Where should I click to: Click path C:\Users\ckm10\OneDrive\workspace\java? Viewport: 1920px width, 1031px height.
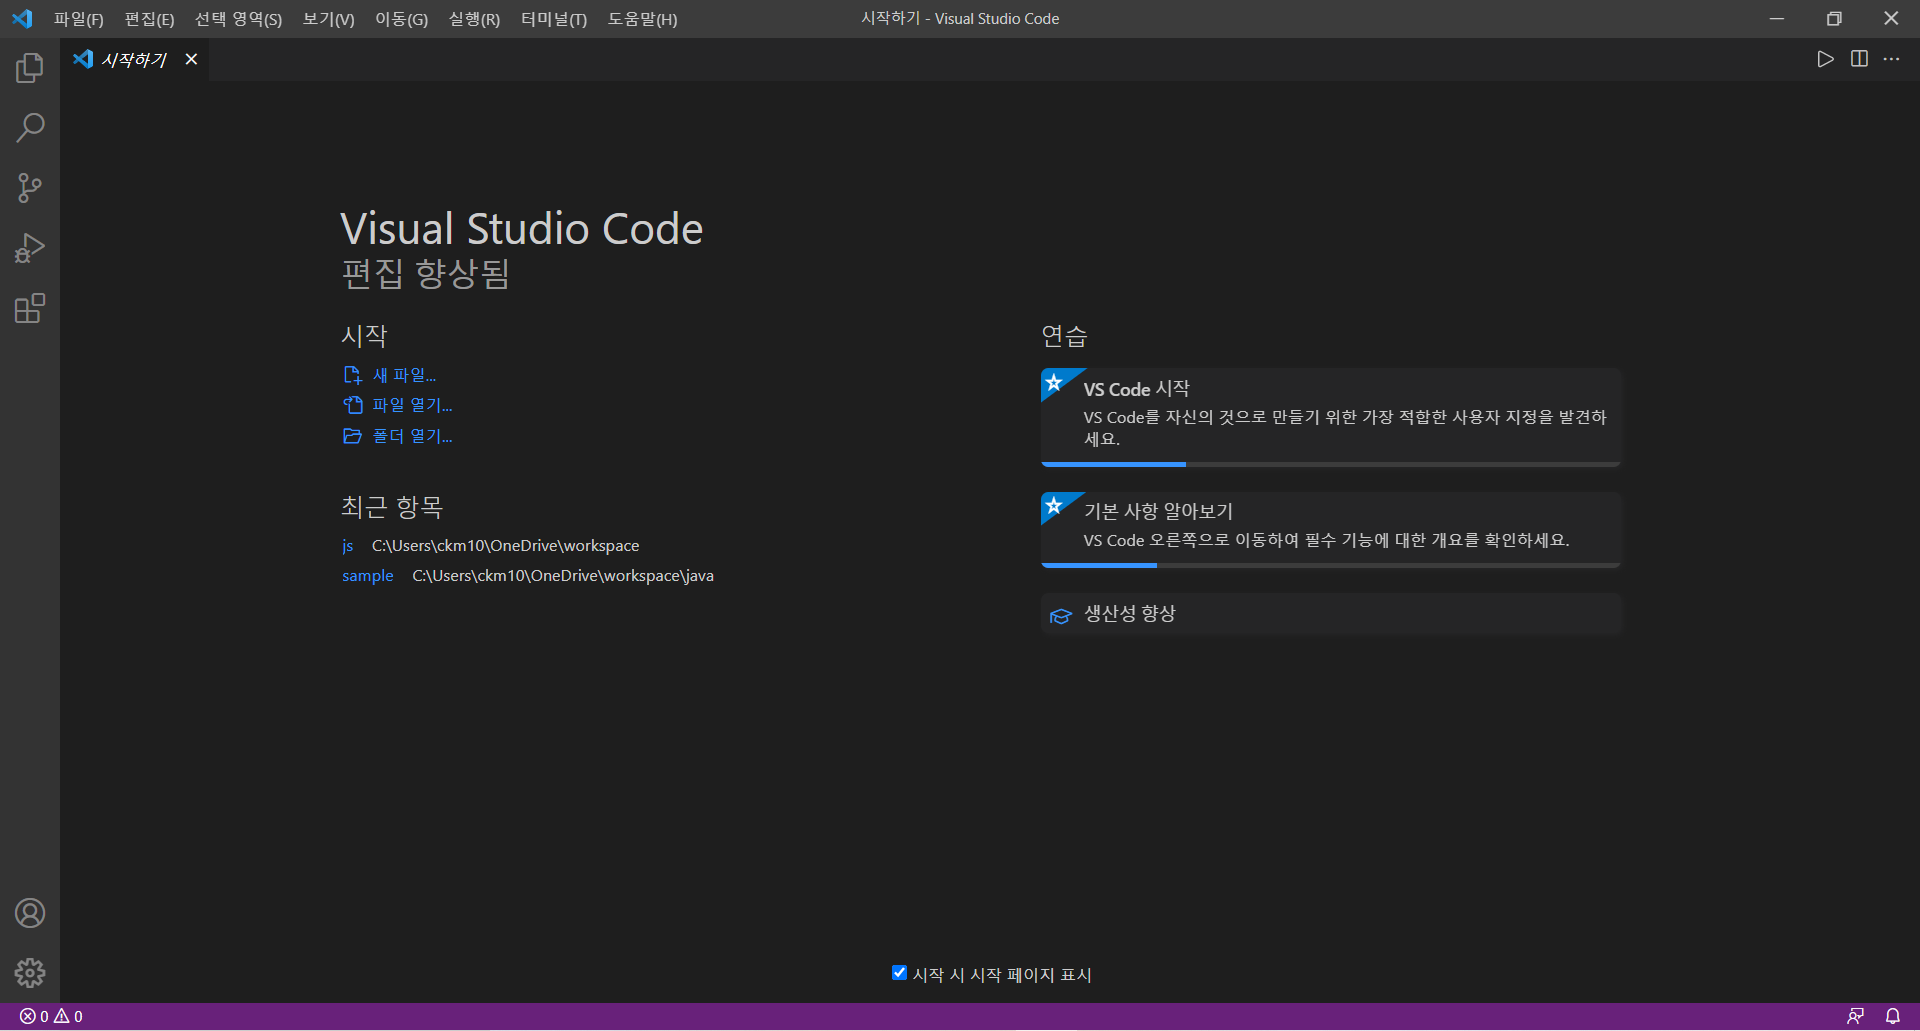point(563,576)
